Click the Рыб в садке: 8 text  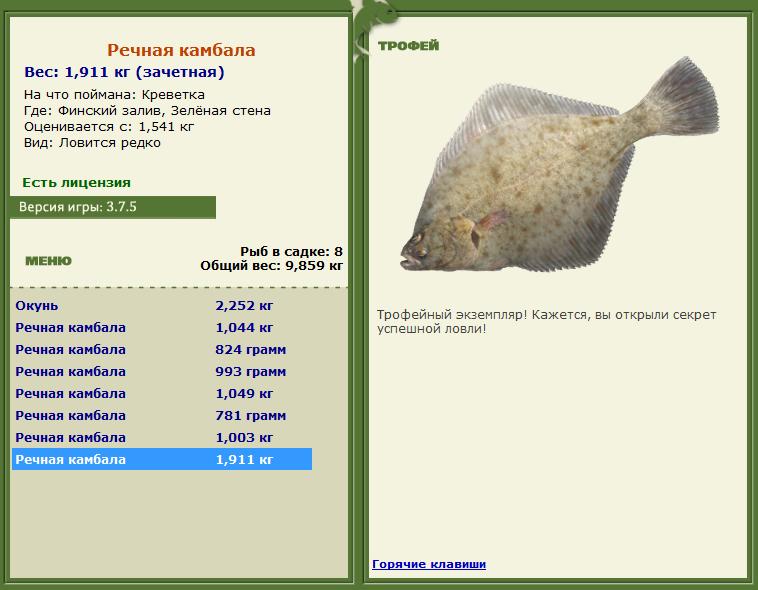click(x=292, y=251)
